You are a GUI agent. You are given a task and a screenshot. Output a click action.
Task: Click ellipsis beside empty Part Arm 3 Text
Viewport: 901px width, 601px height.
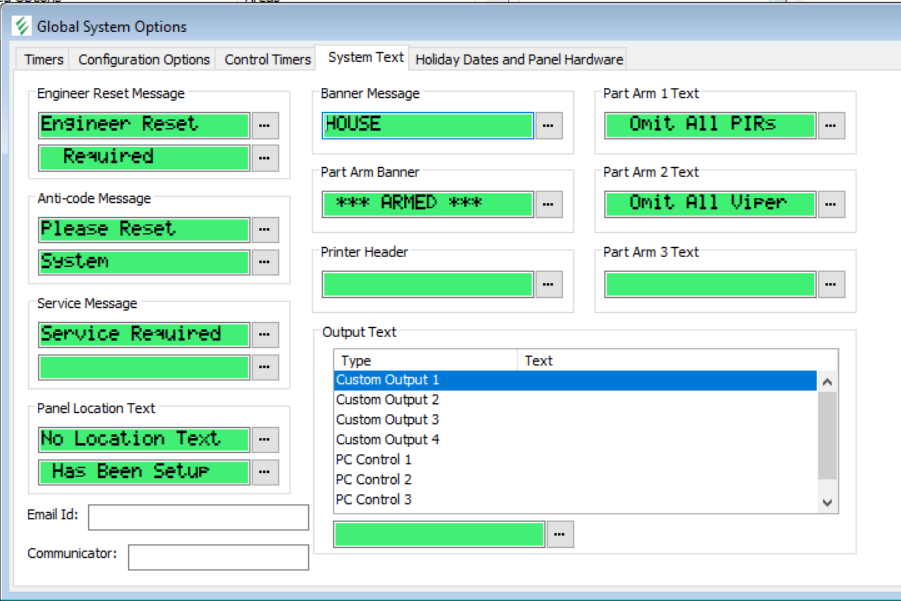[832, 284]
